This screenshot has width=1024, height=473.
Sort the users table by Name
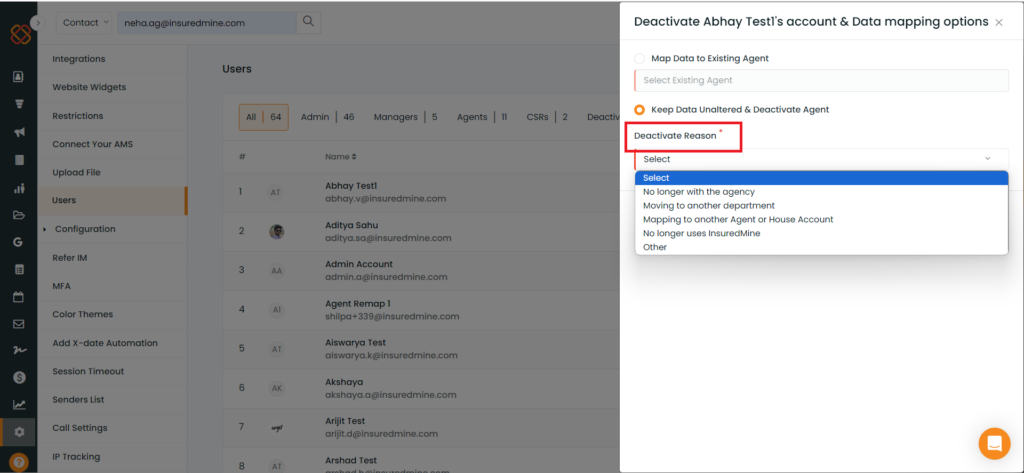click(x=341, y=157)
